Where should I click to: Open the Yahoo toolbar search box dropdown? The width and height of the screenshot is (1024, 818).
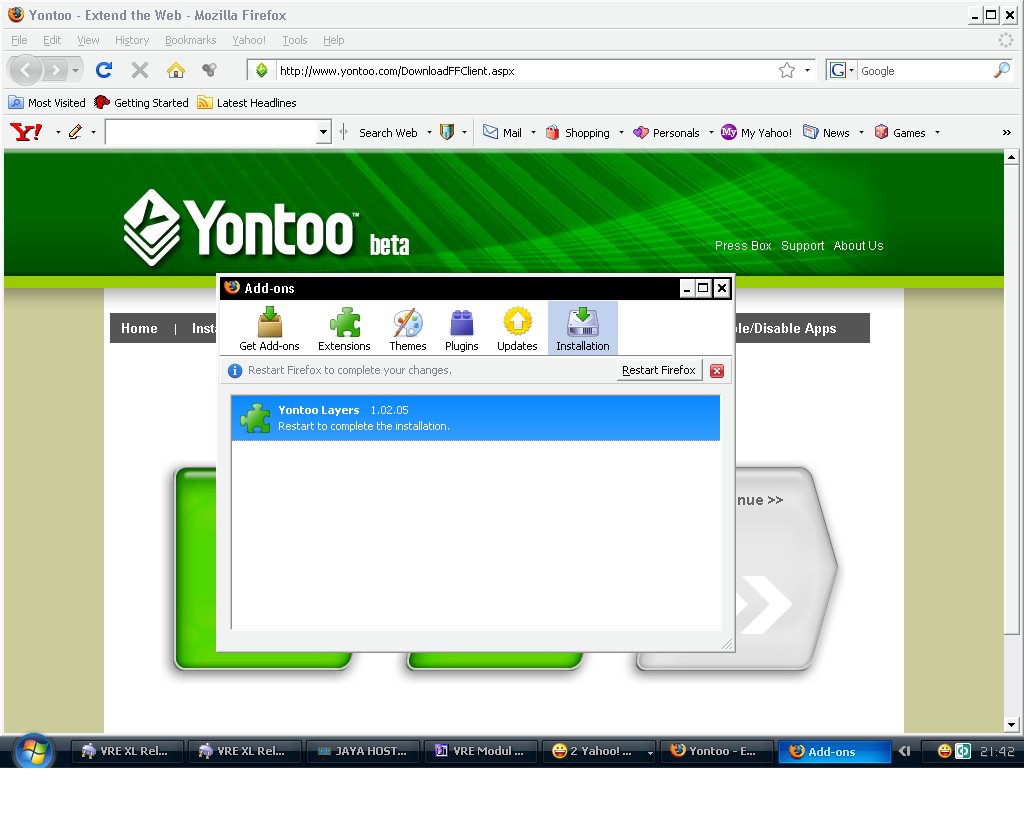[323, 133]
